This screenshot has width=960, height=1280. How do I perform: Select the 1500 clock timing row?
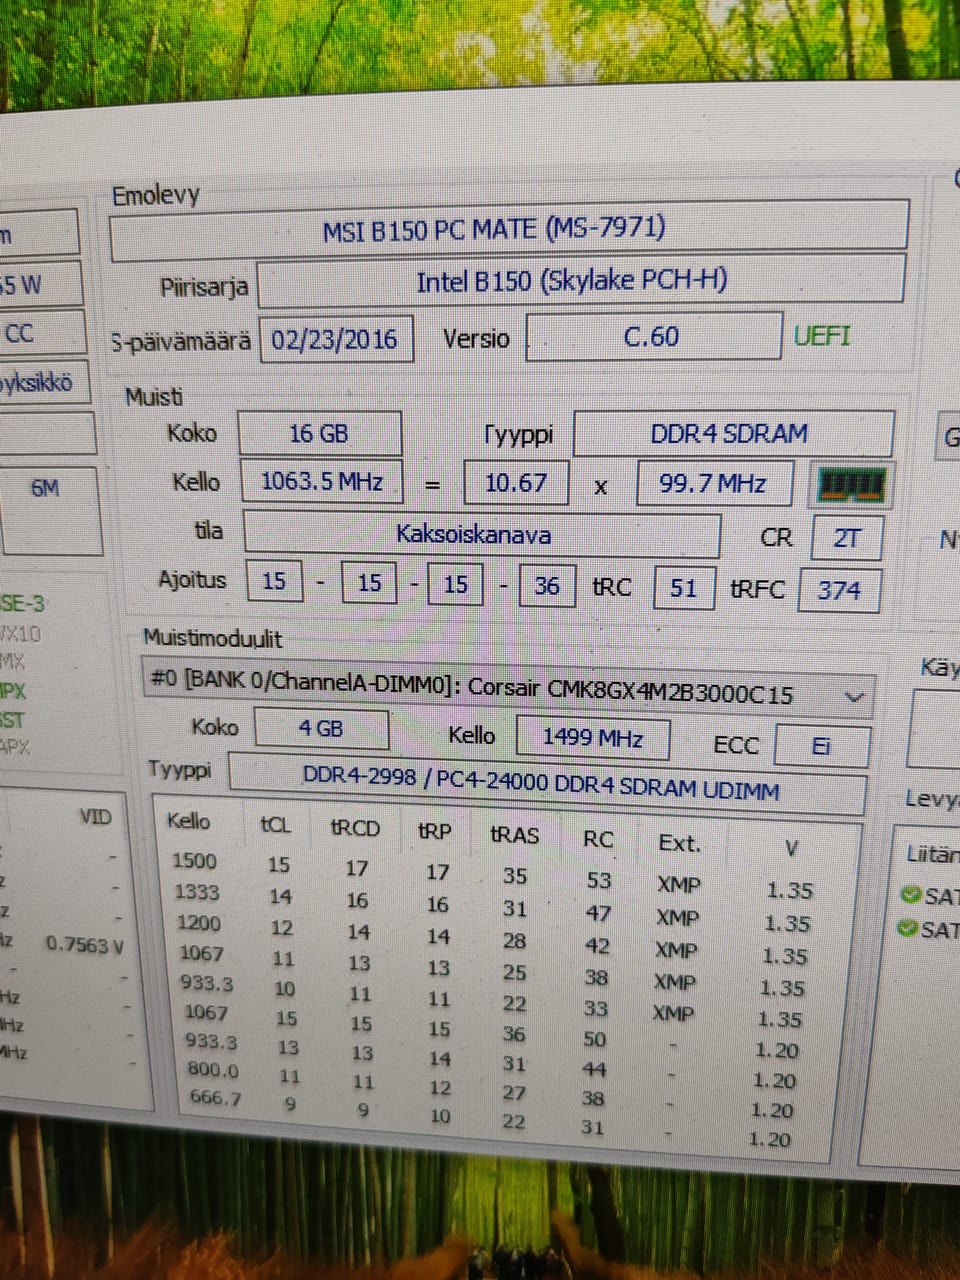(491, 874)
